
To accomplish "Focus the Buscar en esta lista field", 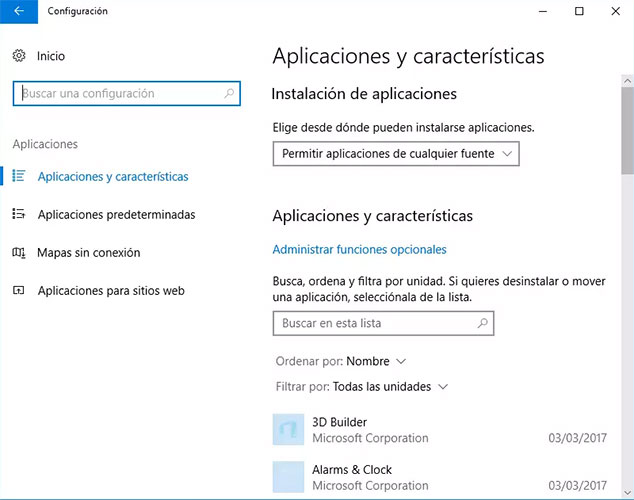I will (x=383, y=323).
